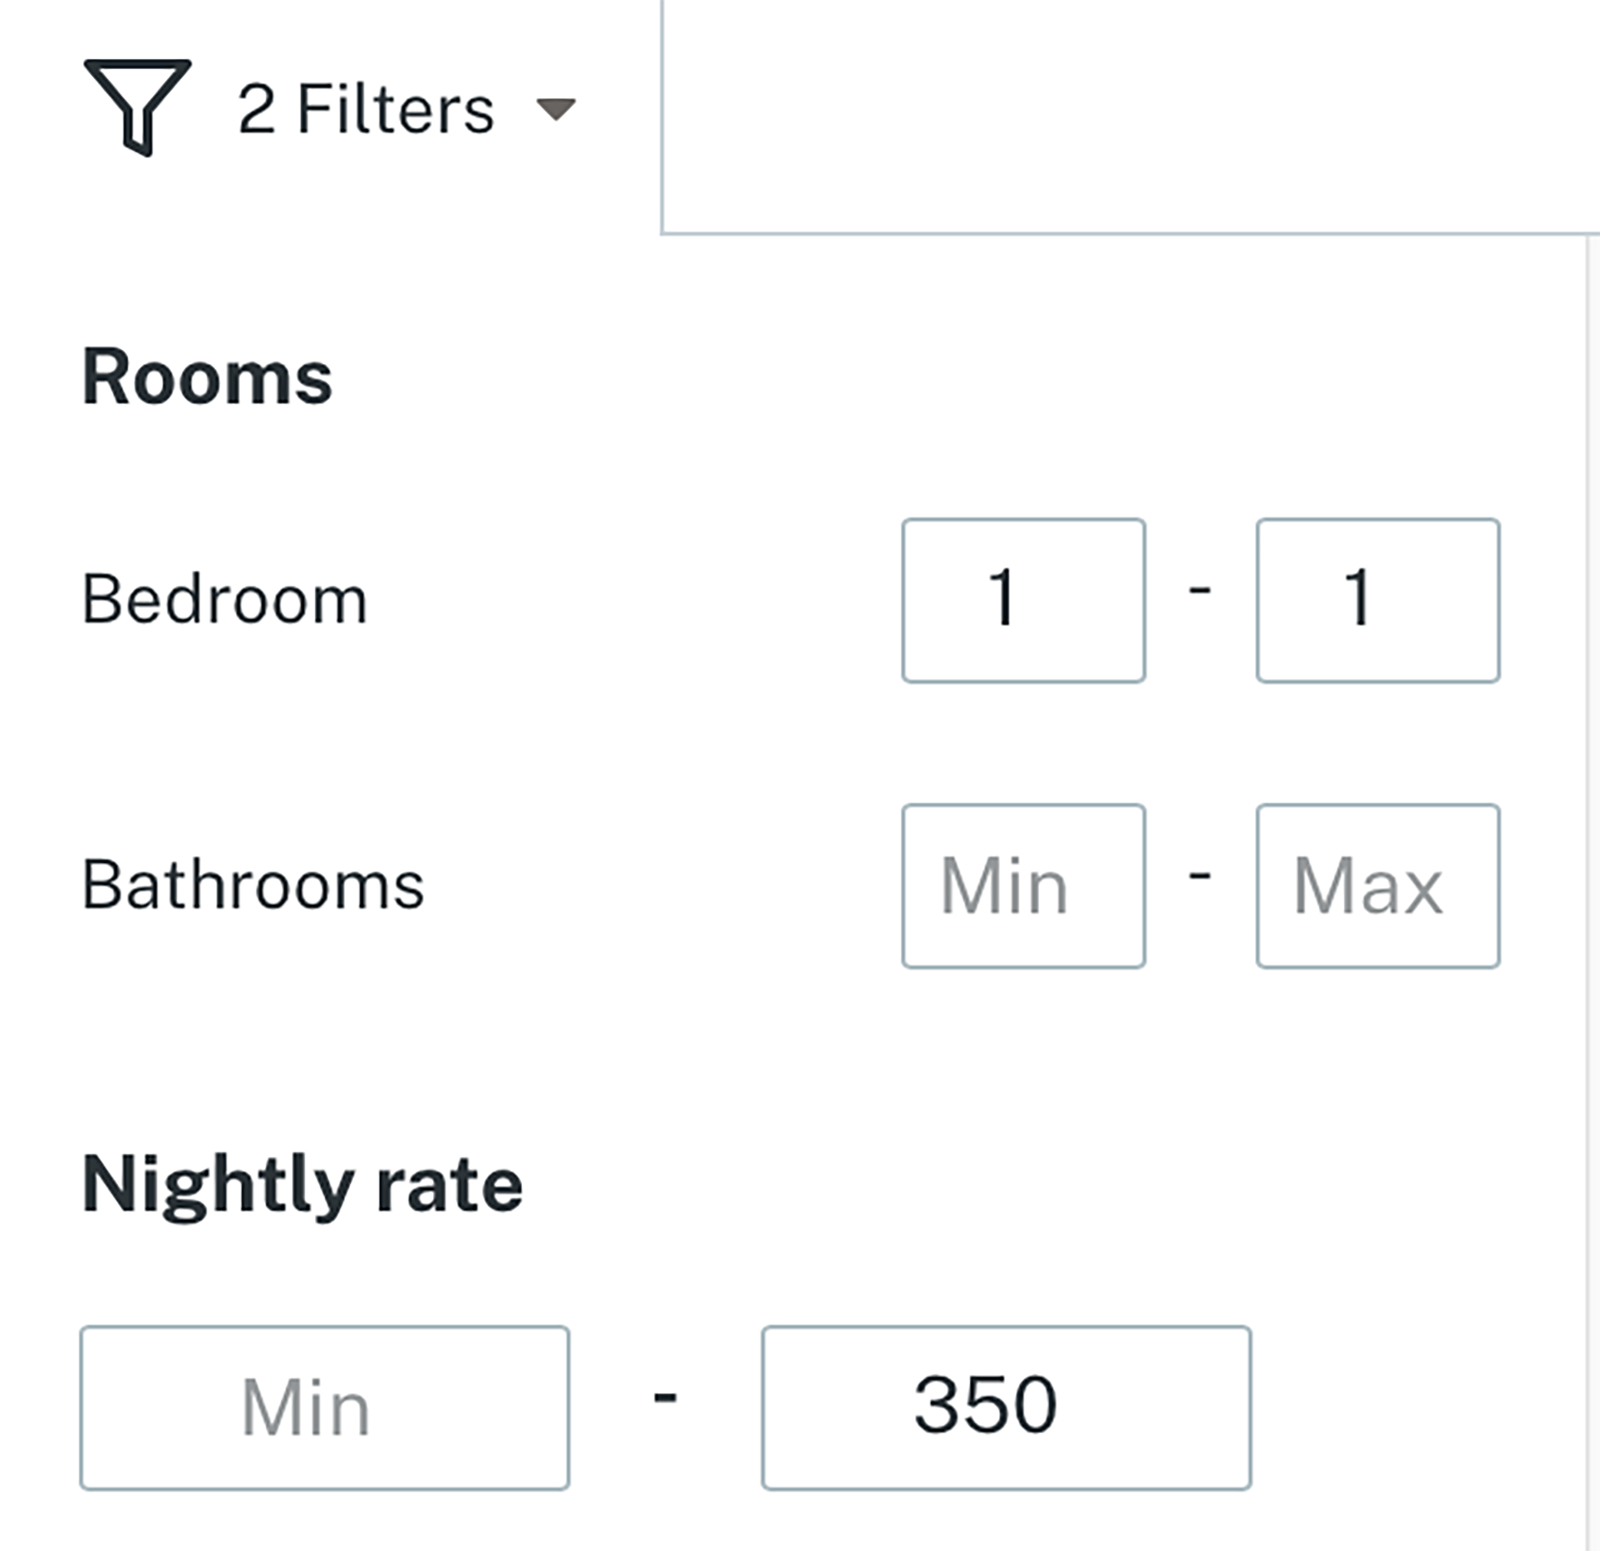Click the Nightly rate section heading
This screenshot has height=1551, width=1600.
[x=302, y=1184]
